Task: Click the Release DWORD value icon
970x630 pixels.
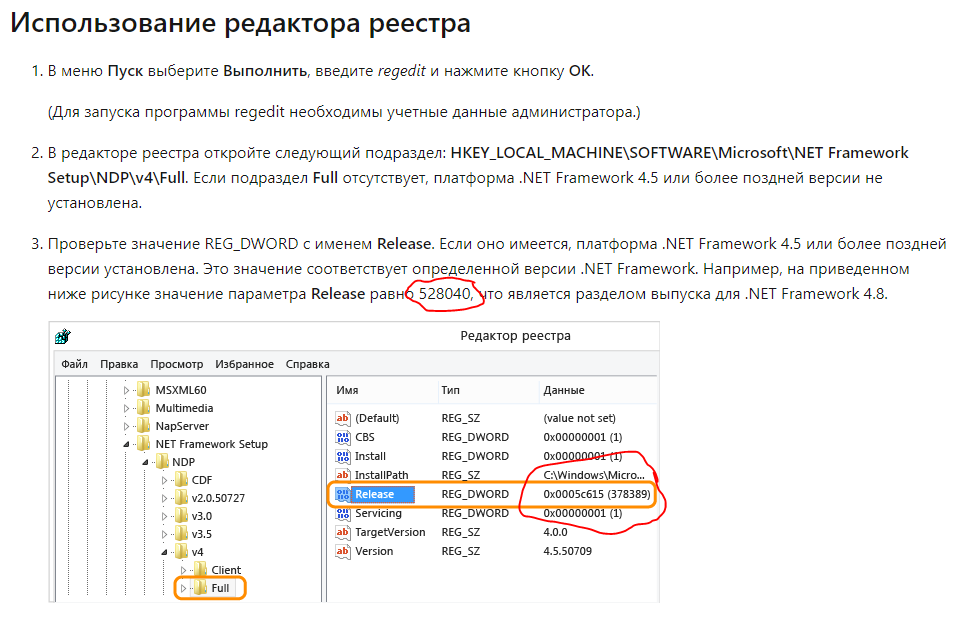Action: click(343, 494)
